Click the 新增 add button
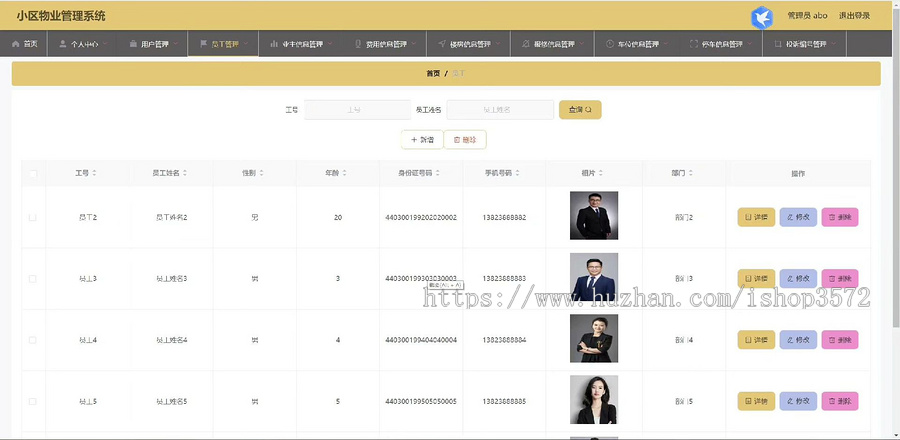 click(x=422, y=139)
